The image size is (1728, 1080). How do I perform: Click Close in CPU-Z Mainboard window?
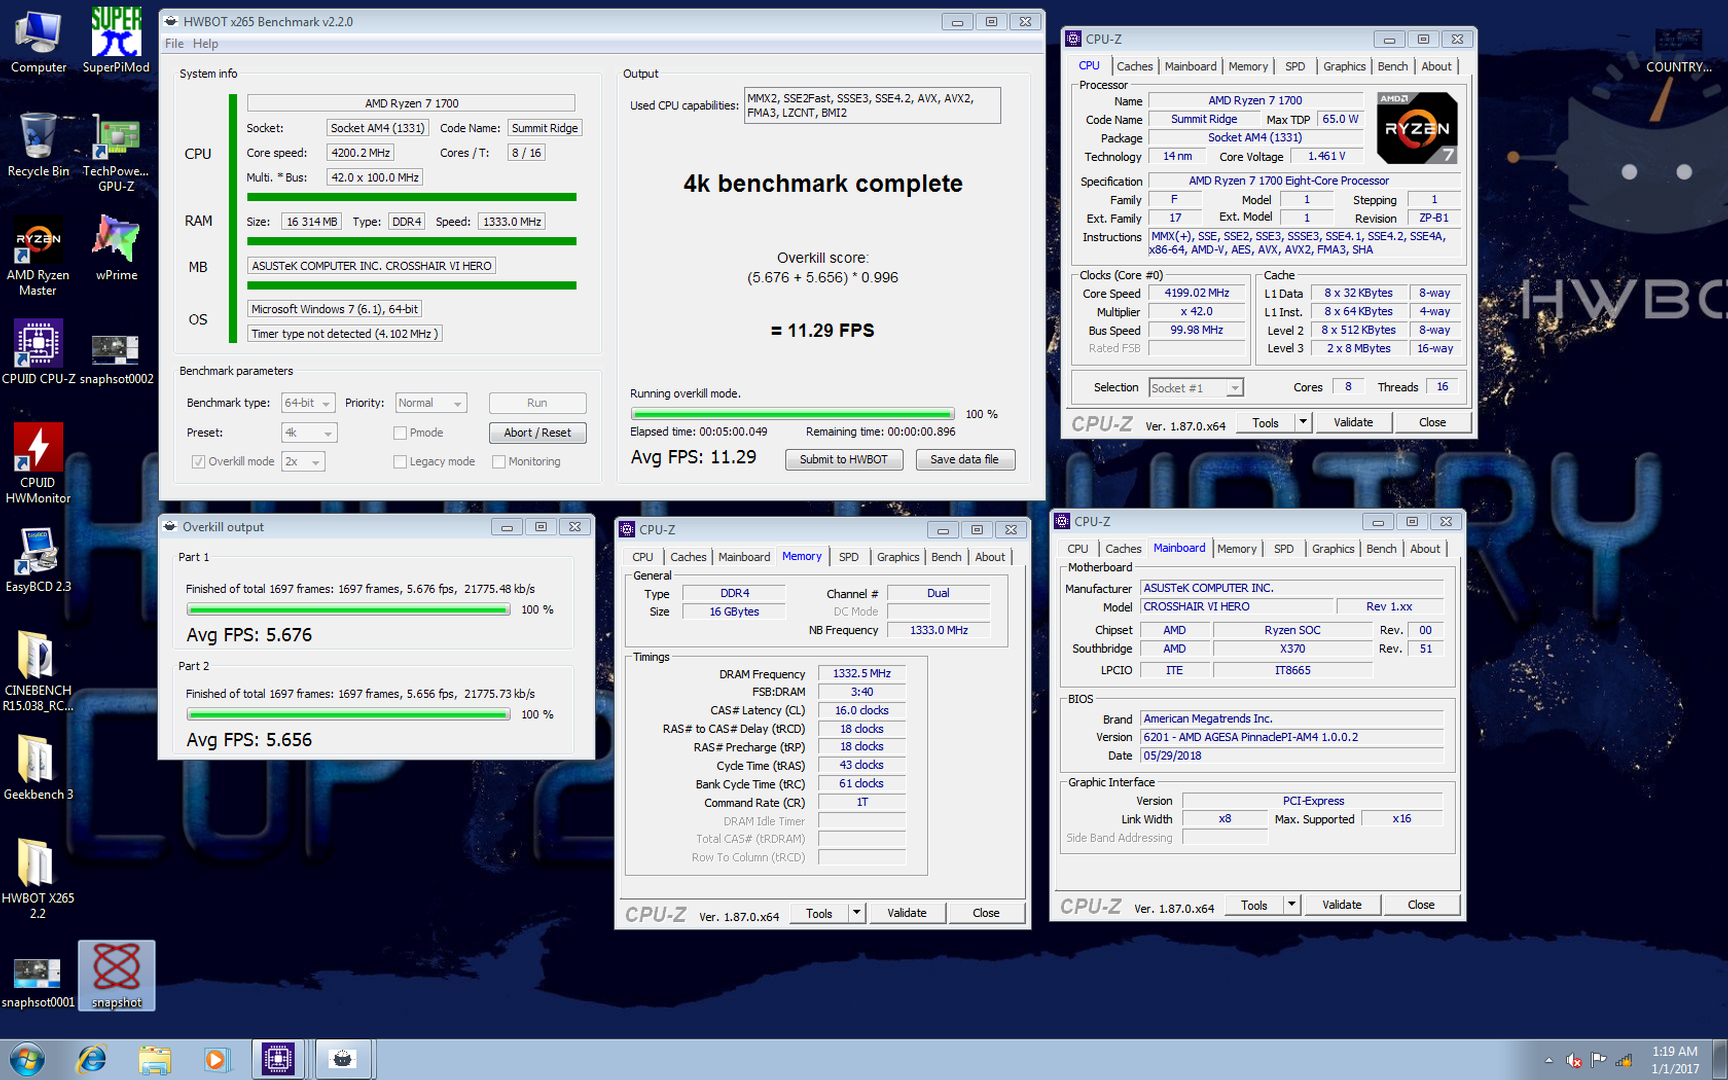click(1421, 905)
